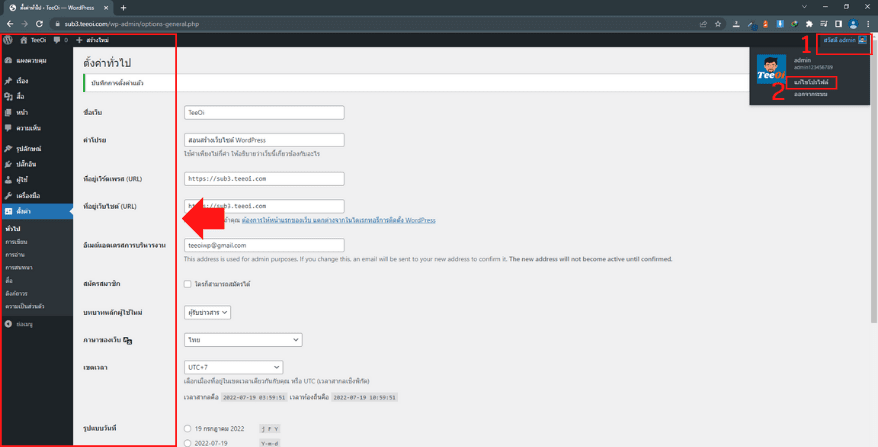Click the WordPress address (URL) field
This screenshot has width=878, height=447.
[x=264, y=179]
